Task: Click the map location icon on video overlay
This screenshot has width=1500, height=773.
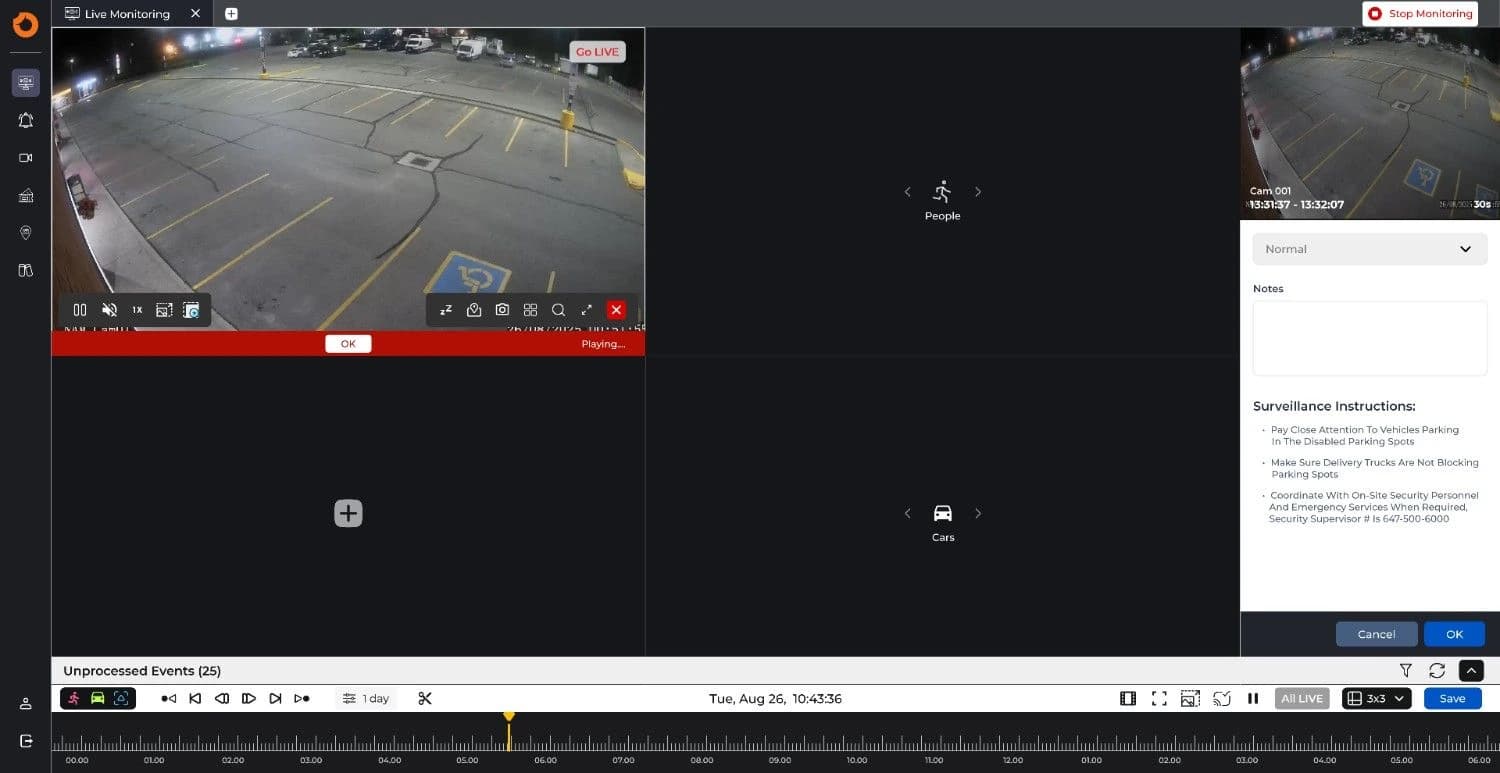Action: [x=474, y=310]
